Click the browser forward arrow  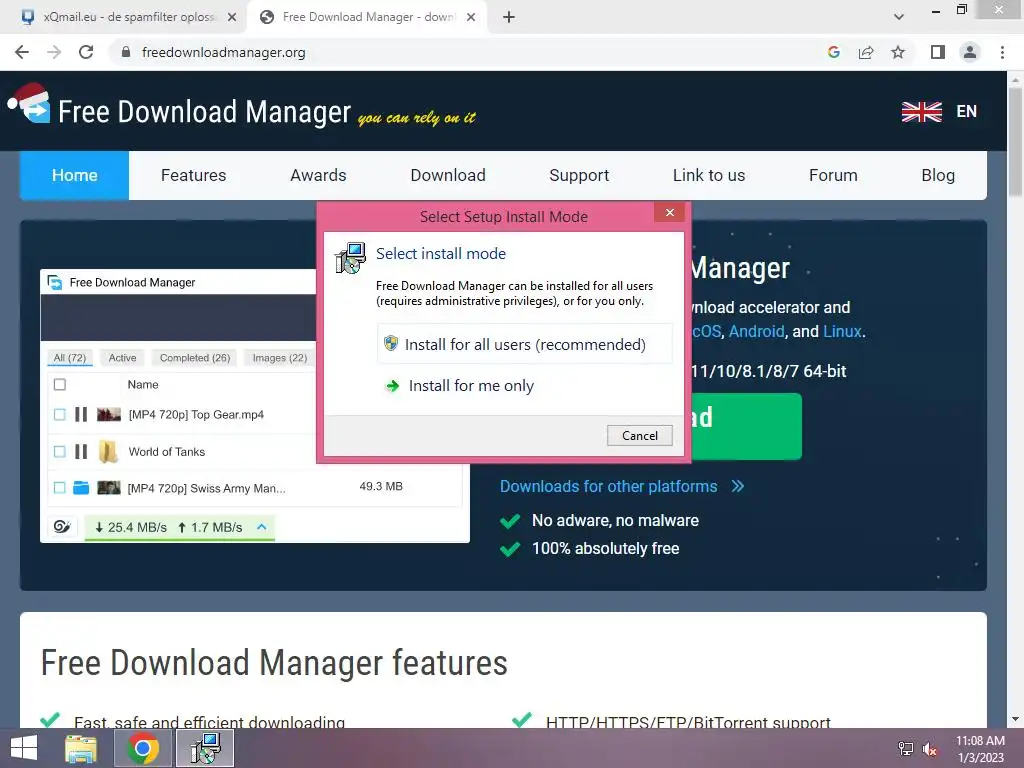click(54, 52)
